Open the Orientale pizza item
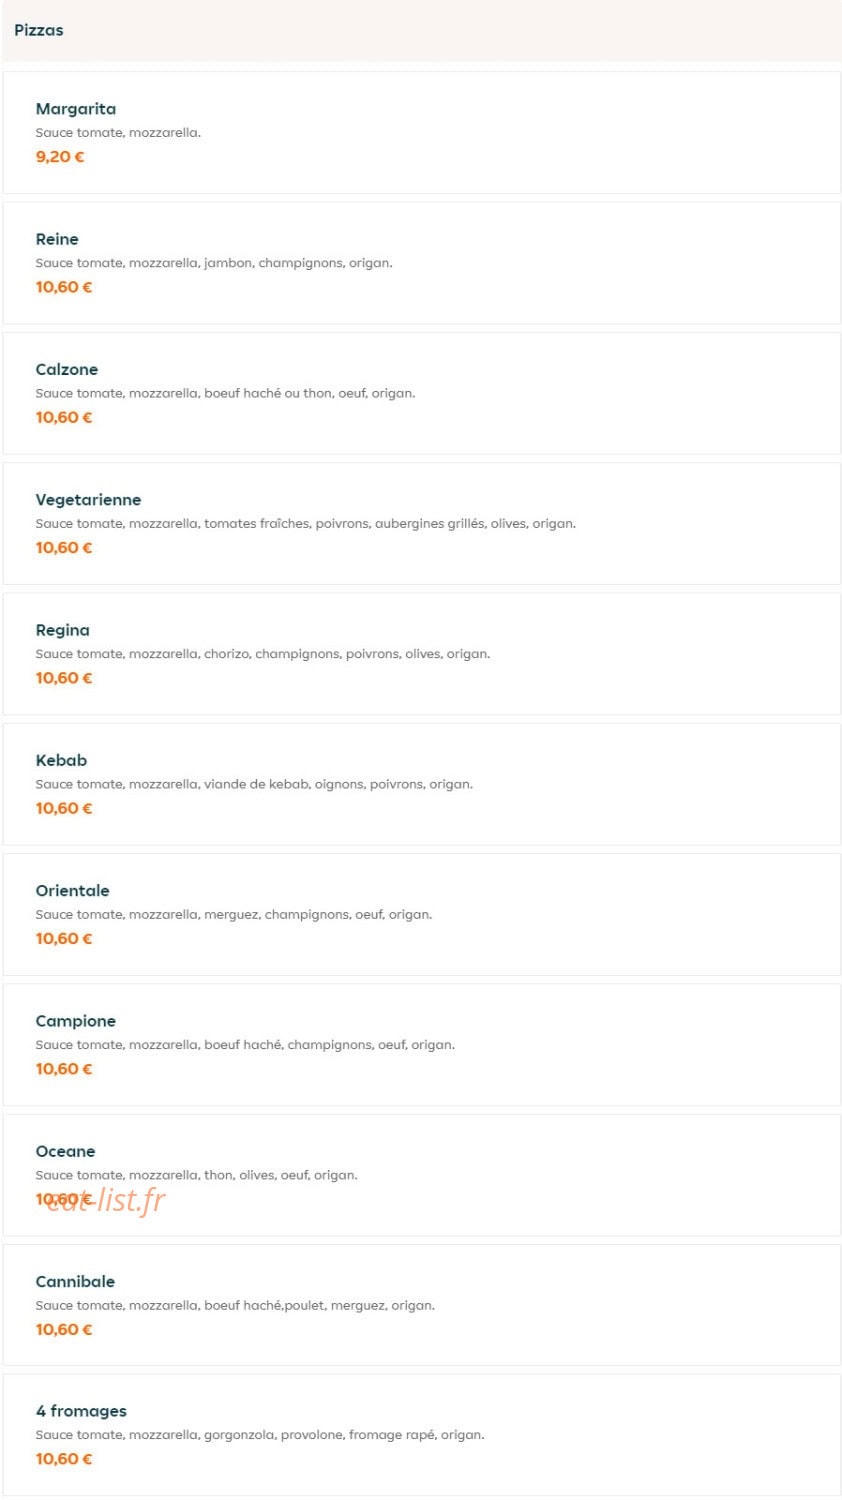 click(x=421, y=914)
